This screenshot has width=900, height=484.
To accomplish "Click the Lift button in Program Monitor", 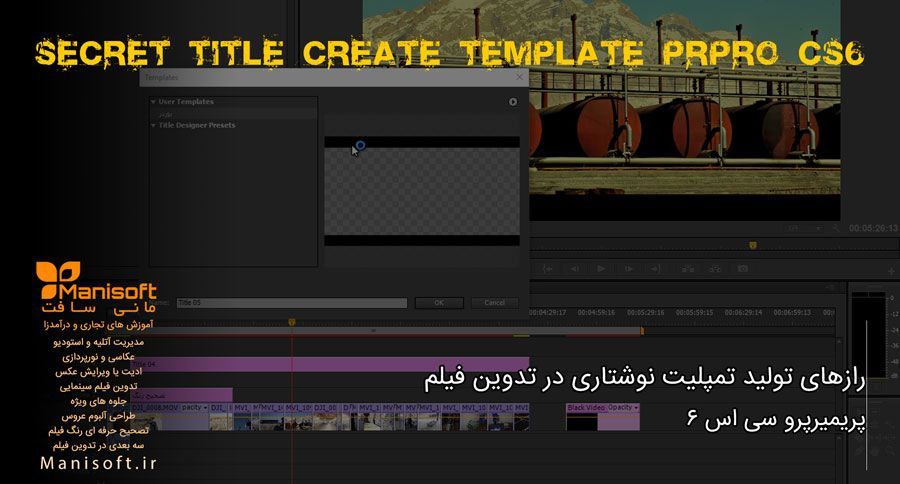I will (687, 268).
